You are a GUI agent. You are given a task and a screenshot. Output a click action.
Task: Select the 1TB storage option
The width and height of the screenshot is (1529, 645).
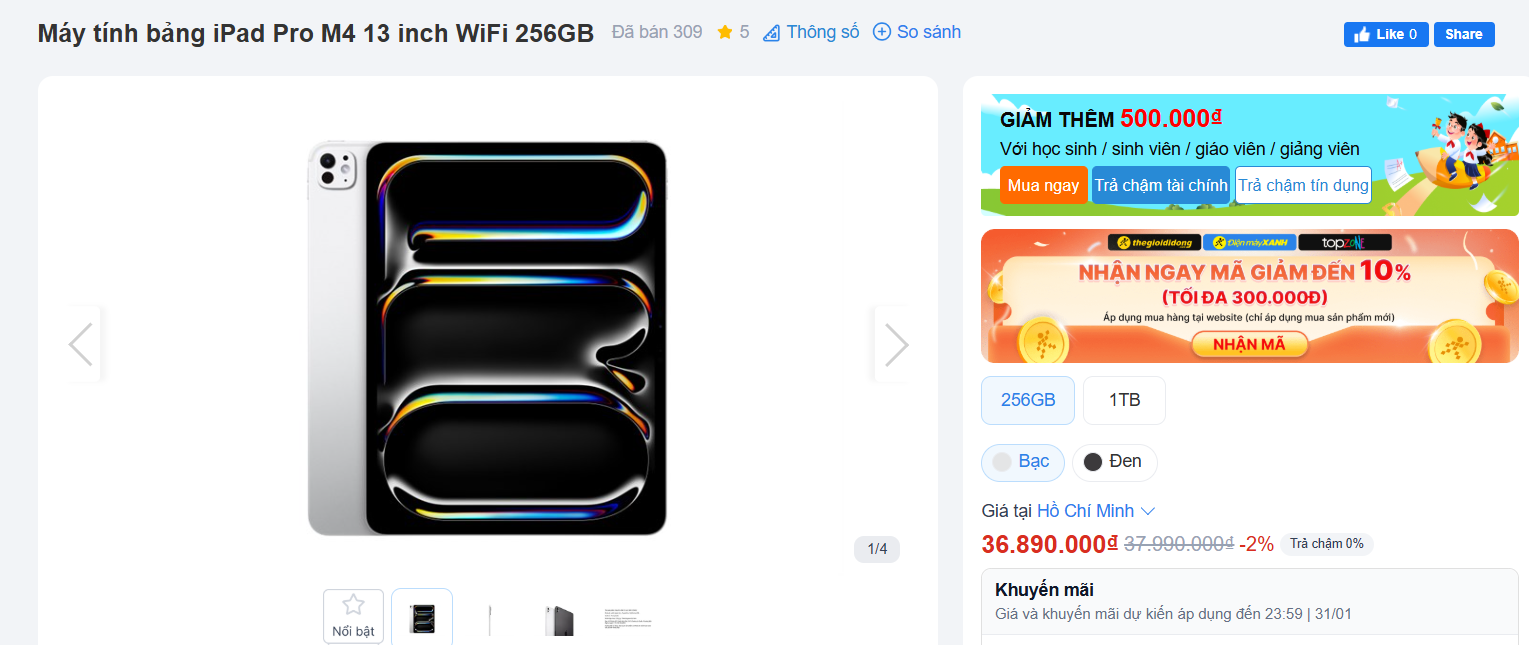(x=1124, y=400)
